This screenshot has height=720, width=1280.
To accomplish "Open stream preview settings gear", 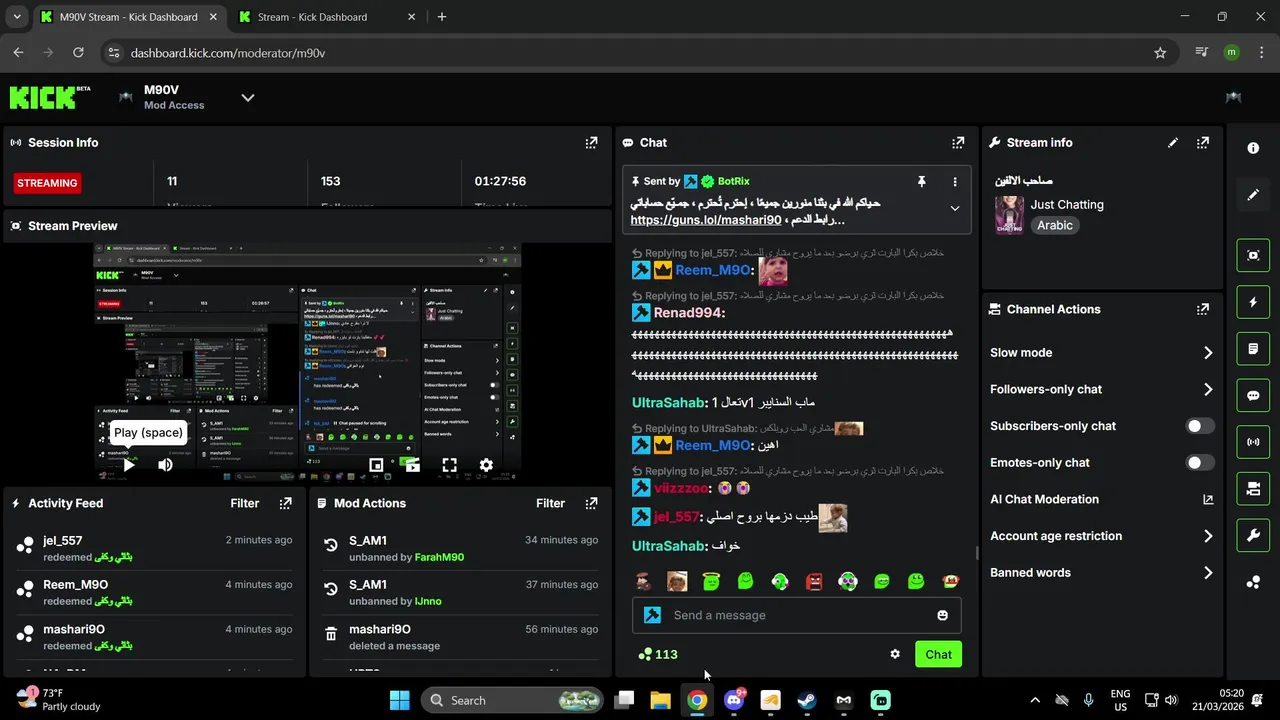I will click(486, 465).
